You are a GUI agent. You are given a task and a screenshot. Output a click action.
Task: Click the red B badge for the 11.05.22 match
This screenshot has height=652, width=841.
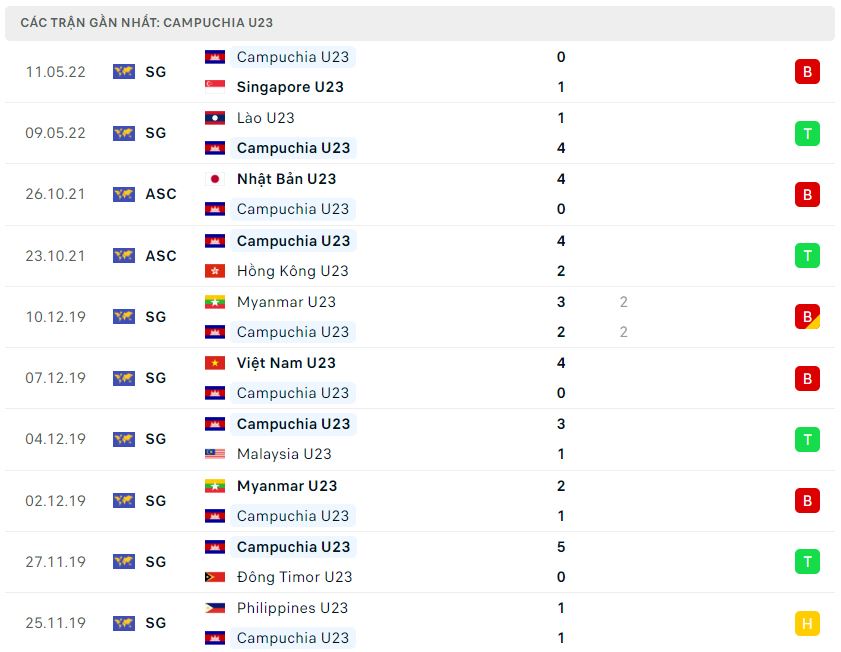click(807, 72)
